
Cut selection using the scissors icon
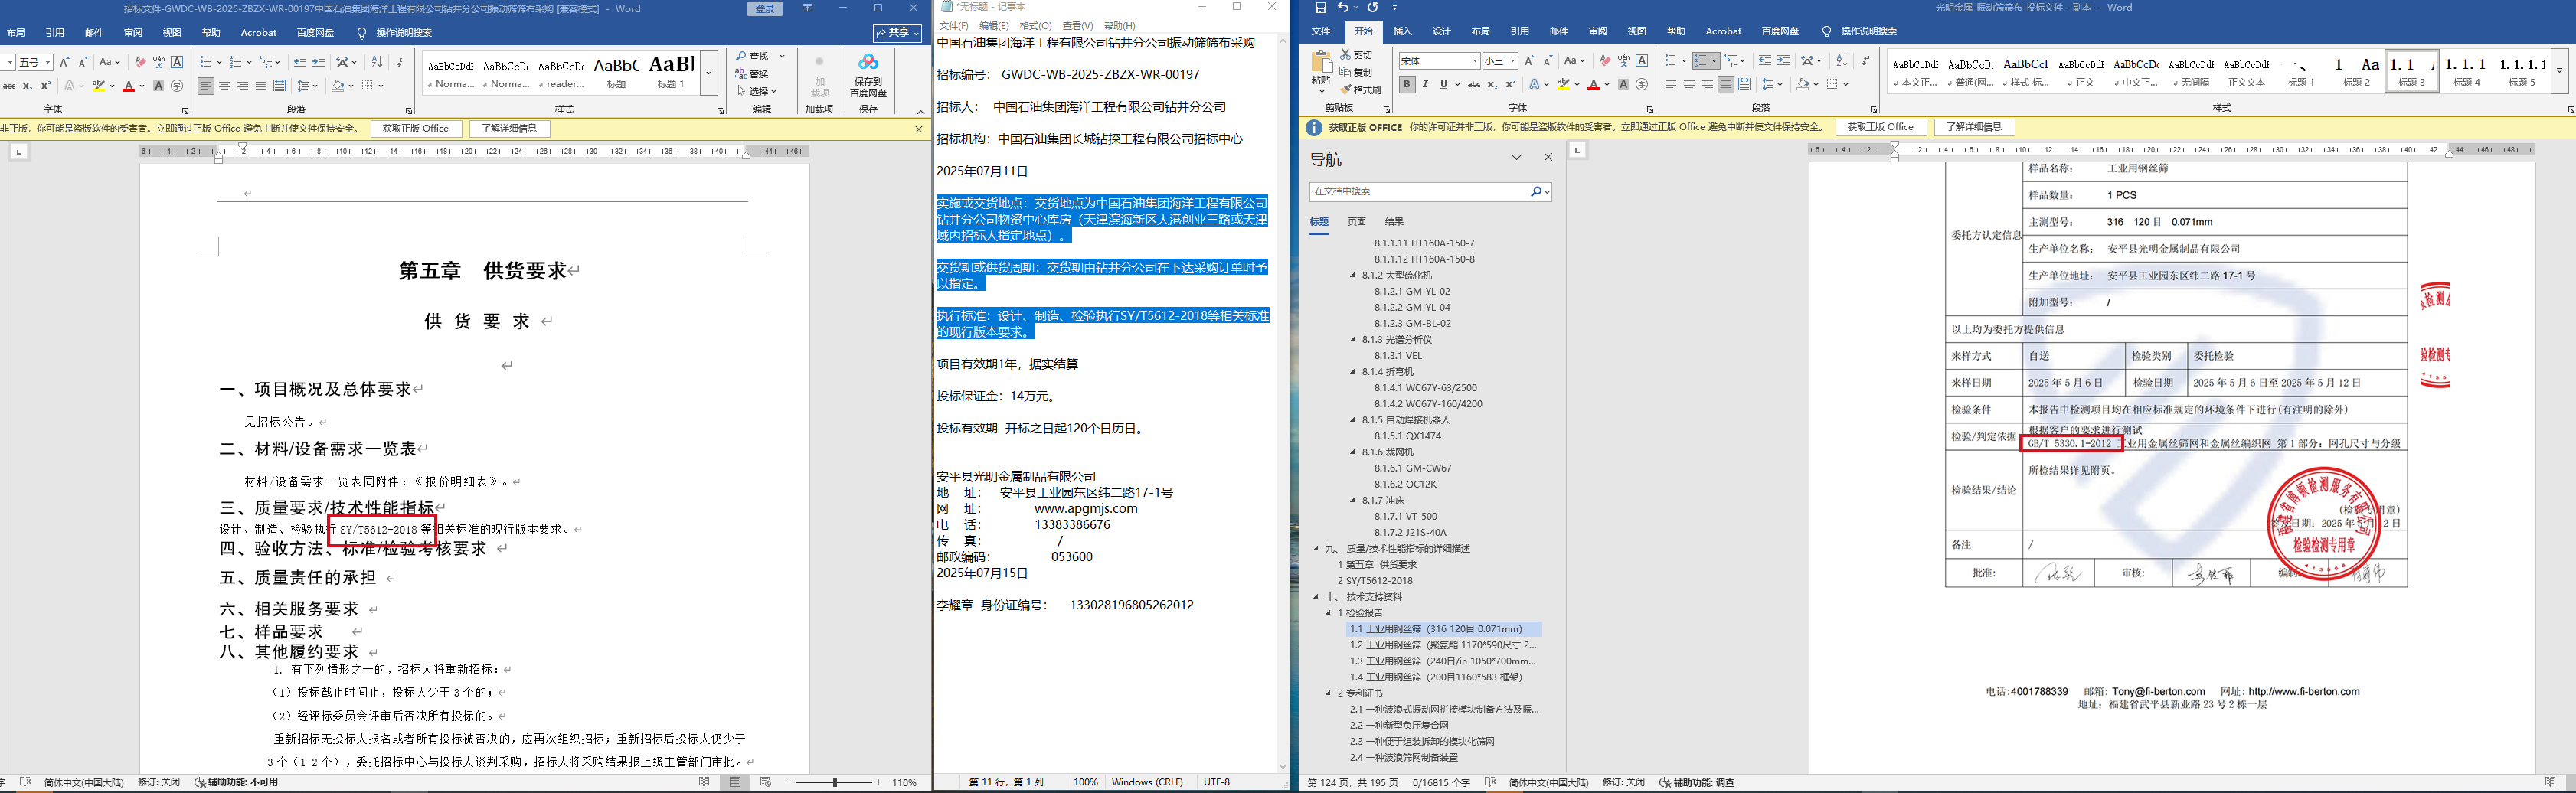(1357, 55)
